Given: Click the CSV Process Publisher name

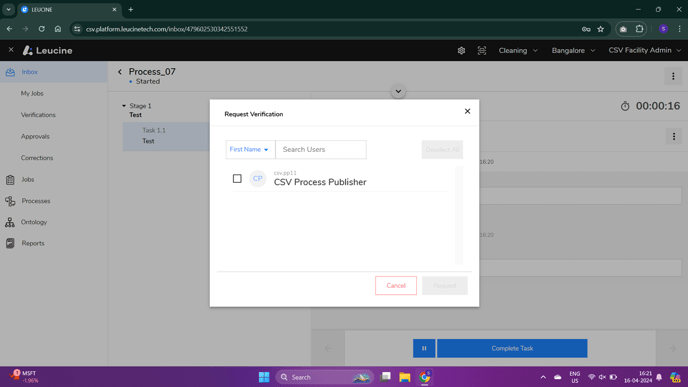Looking at the screenshot, I should [320, 182].
